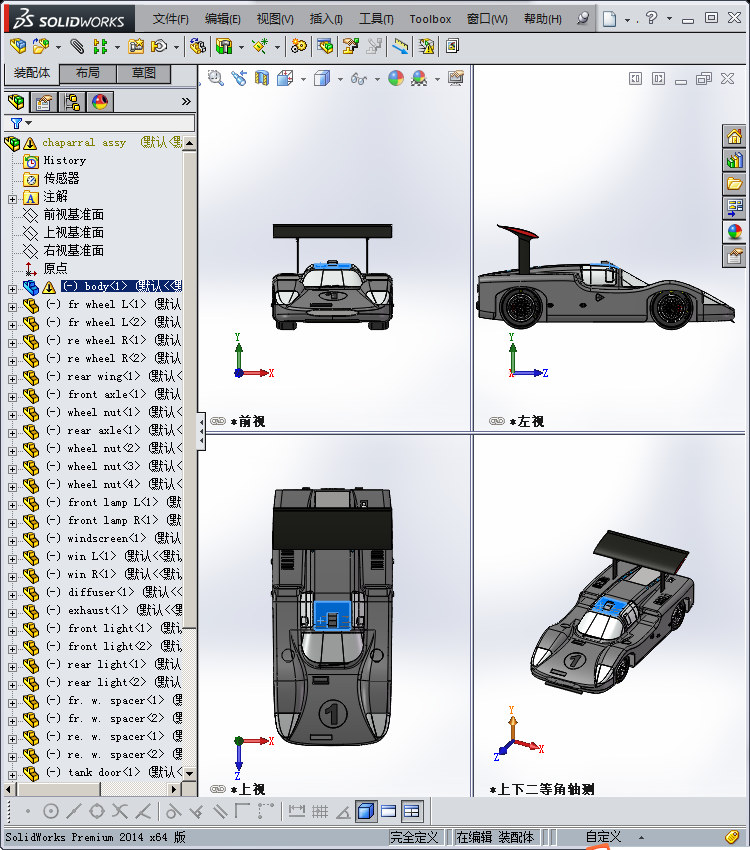The width and height of the screenshot is (750, 850).
Task: Click the Interference Detection measure icon
Action: click(400, 47)
